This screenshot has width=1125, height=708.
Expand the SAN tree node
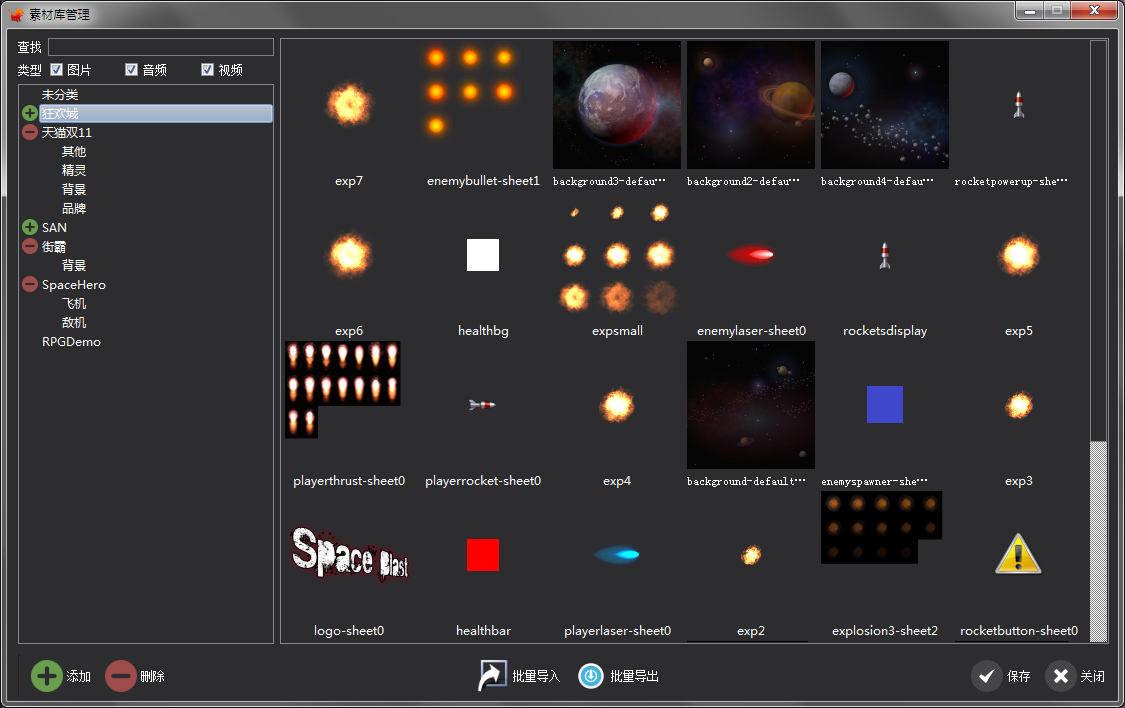[x=28, y=227]
